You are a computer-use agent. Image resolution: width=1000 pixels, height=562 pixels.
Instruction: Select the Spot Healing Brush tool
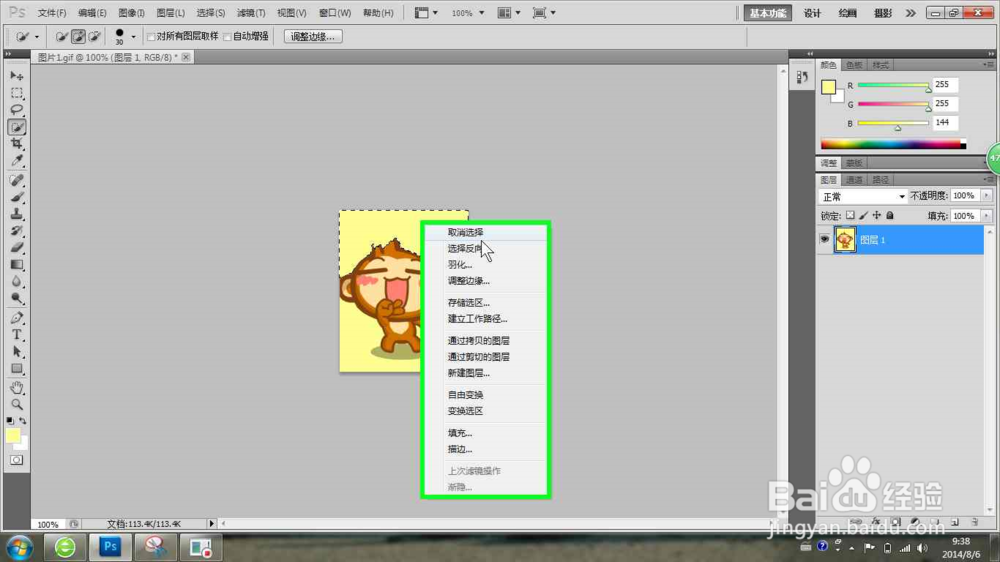[17, 181]
